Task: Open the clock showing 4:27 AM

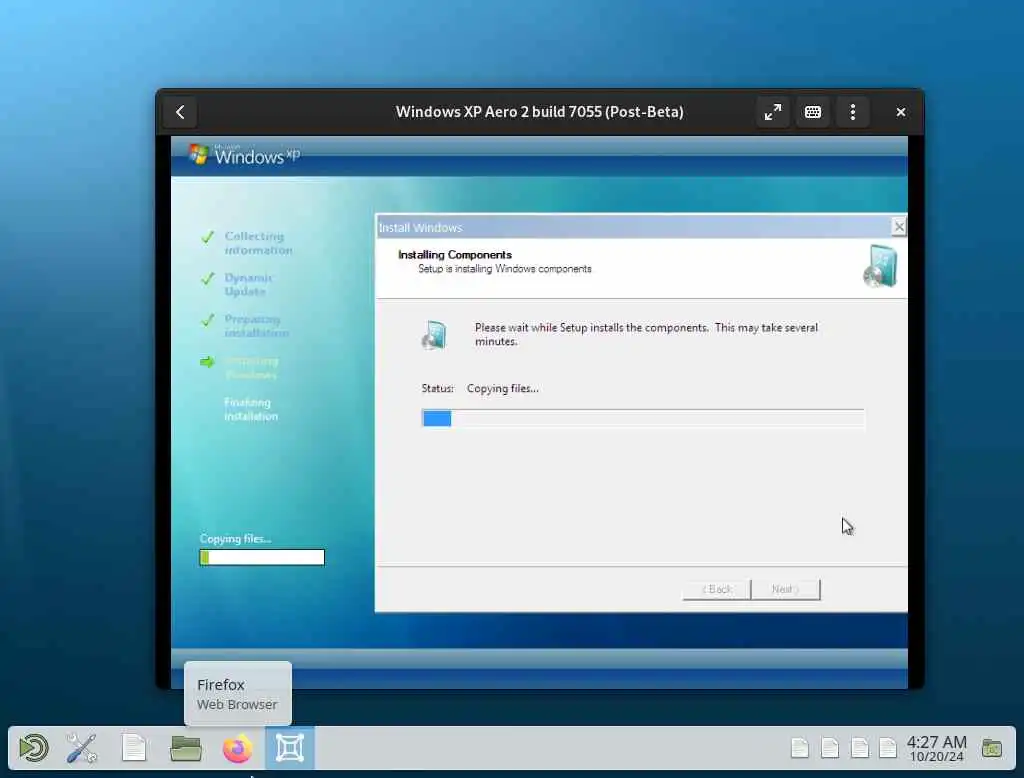Action: [x=936, y=749]
